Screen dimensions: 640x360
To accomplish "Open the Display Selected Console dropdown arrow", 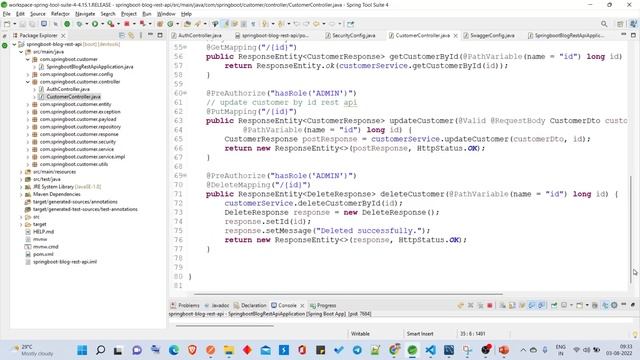I will [x=571, y=305].
